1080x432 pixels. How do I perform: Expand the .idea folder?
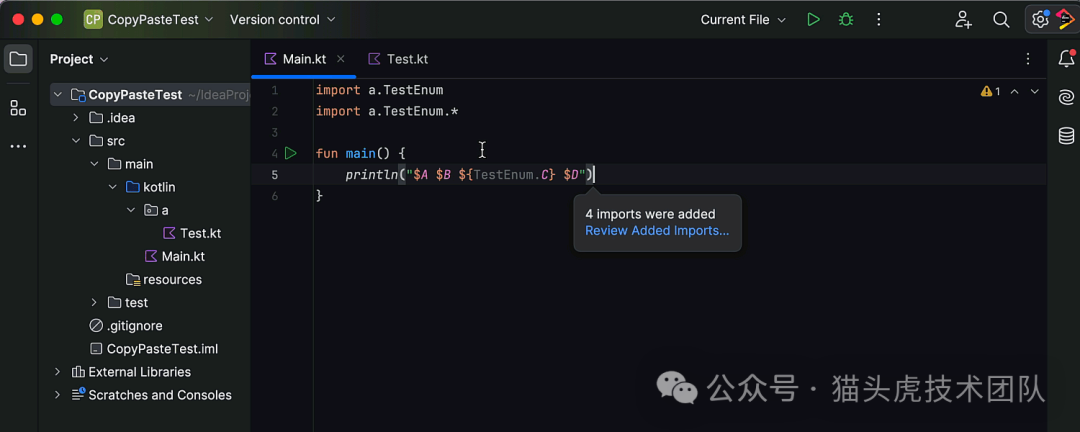click(x=76, y=118)
